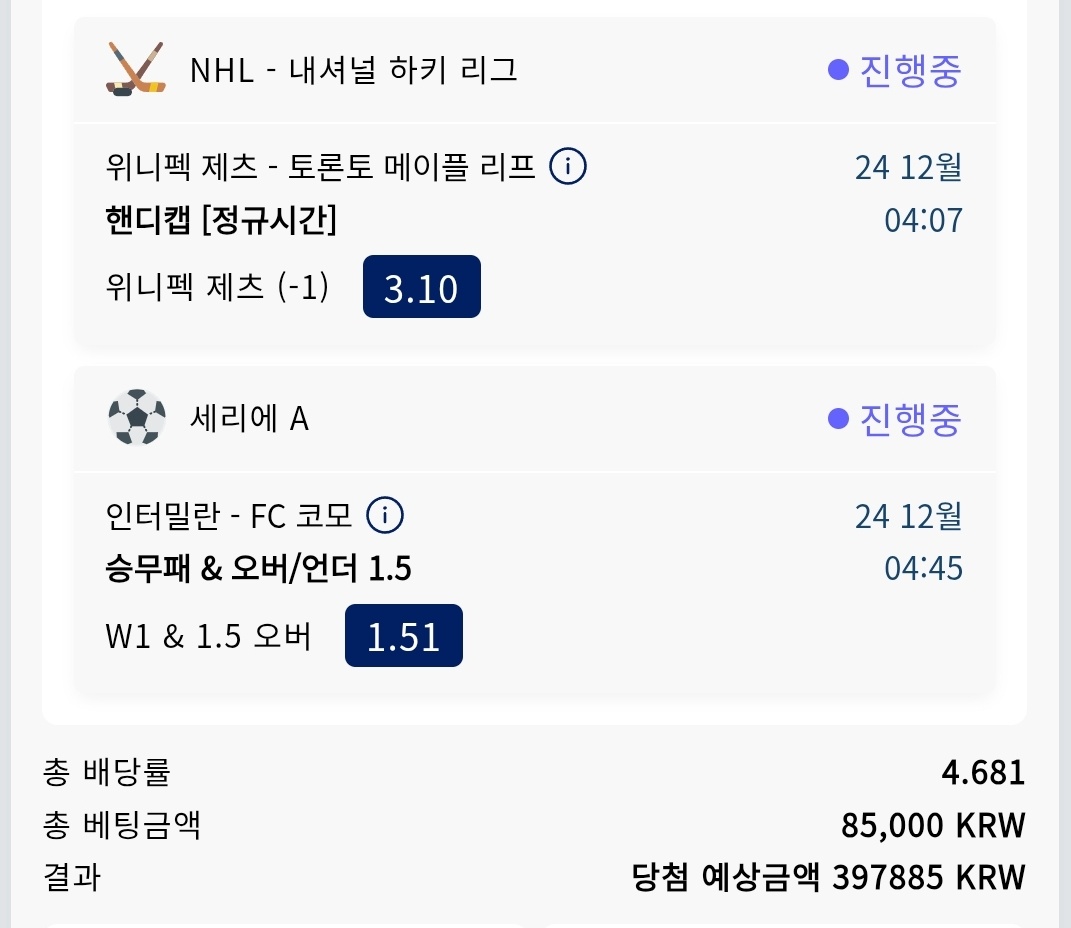
Task: Click the 진행중 status dot for NHL
Action: (x=838, y=69)
